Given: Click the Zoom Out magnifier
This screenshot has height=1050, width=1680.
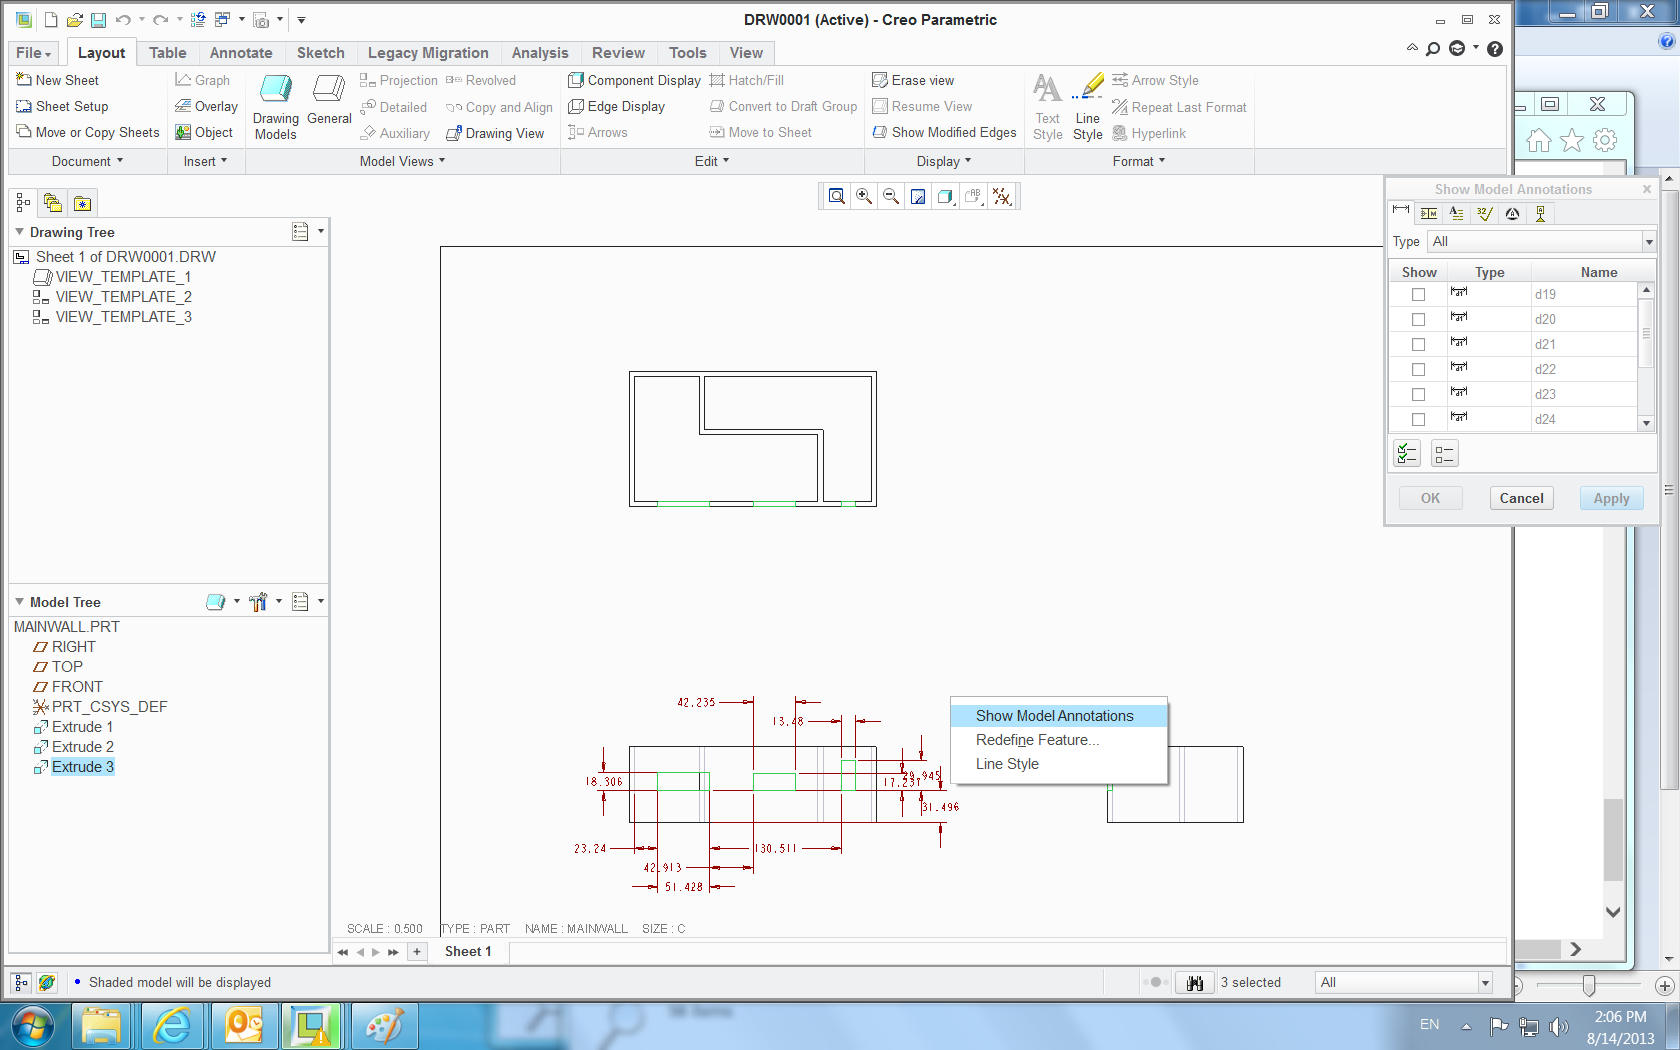Looking at the screenshot, I should pyautogui.click(x=891, y=197).
